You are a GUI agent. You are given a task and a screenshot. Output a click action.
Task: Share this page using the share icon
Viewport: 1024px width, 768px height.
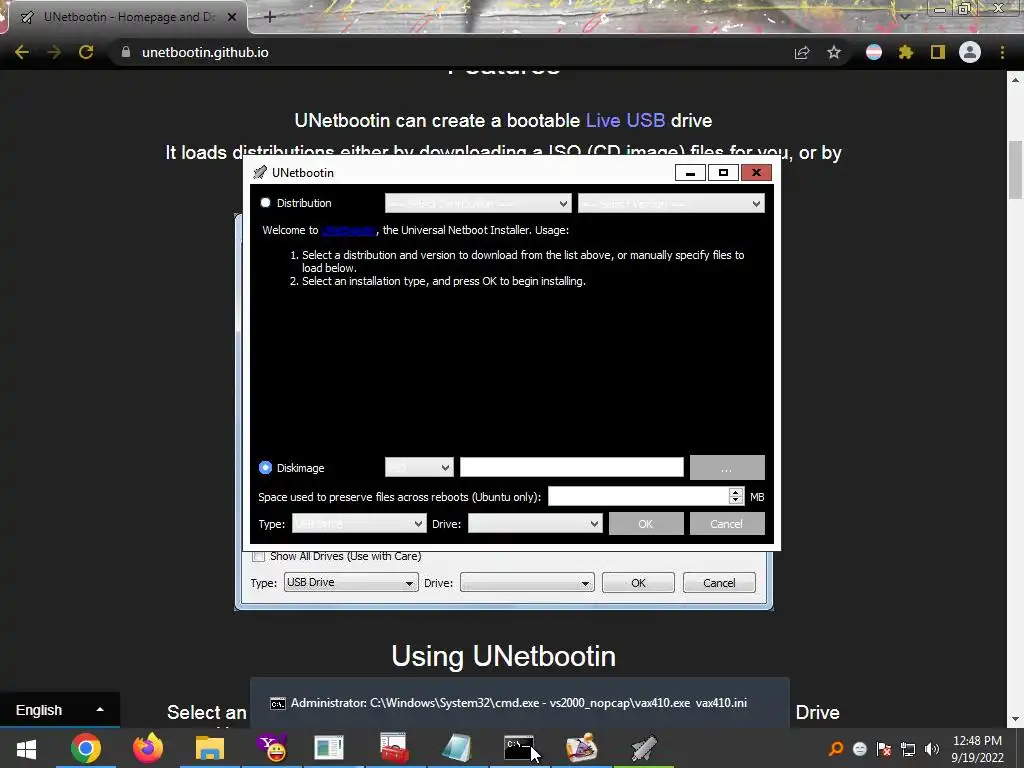[802, 52]
